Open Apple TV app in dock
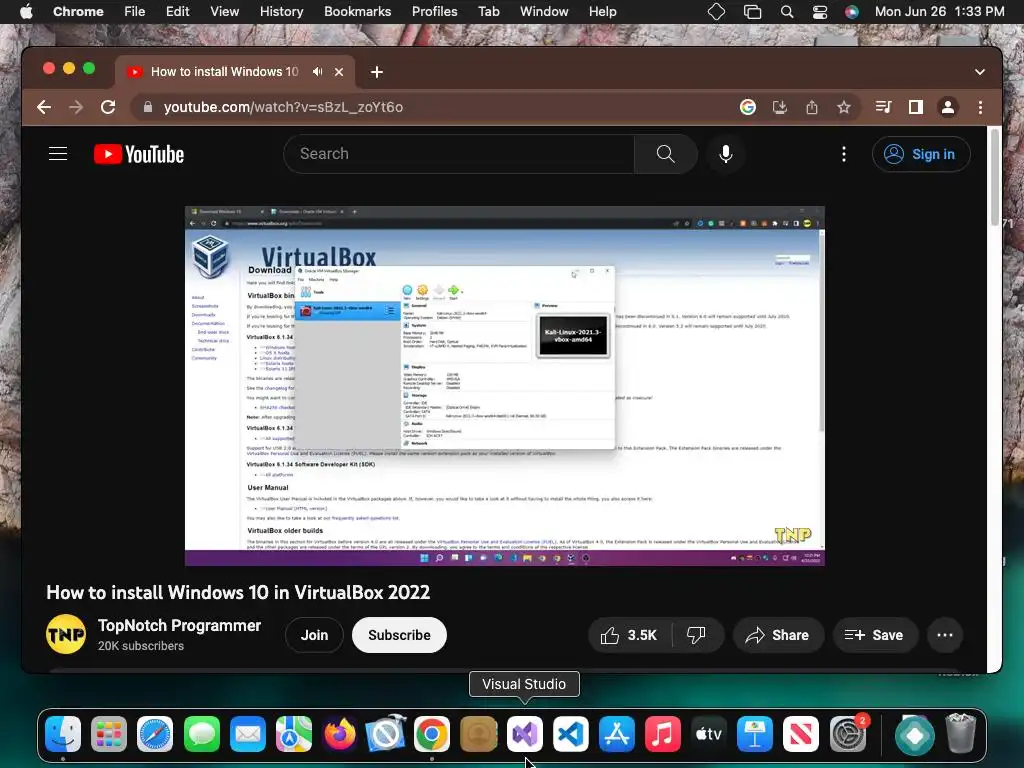 coord(709,734)
